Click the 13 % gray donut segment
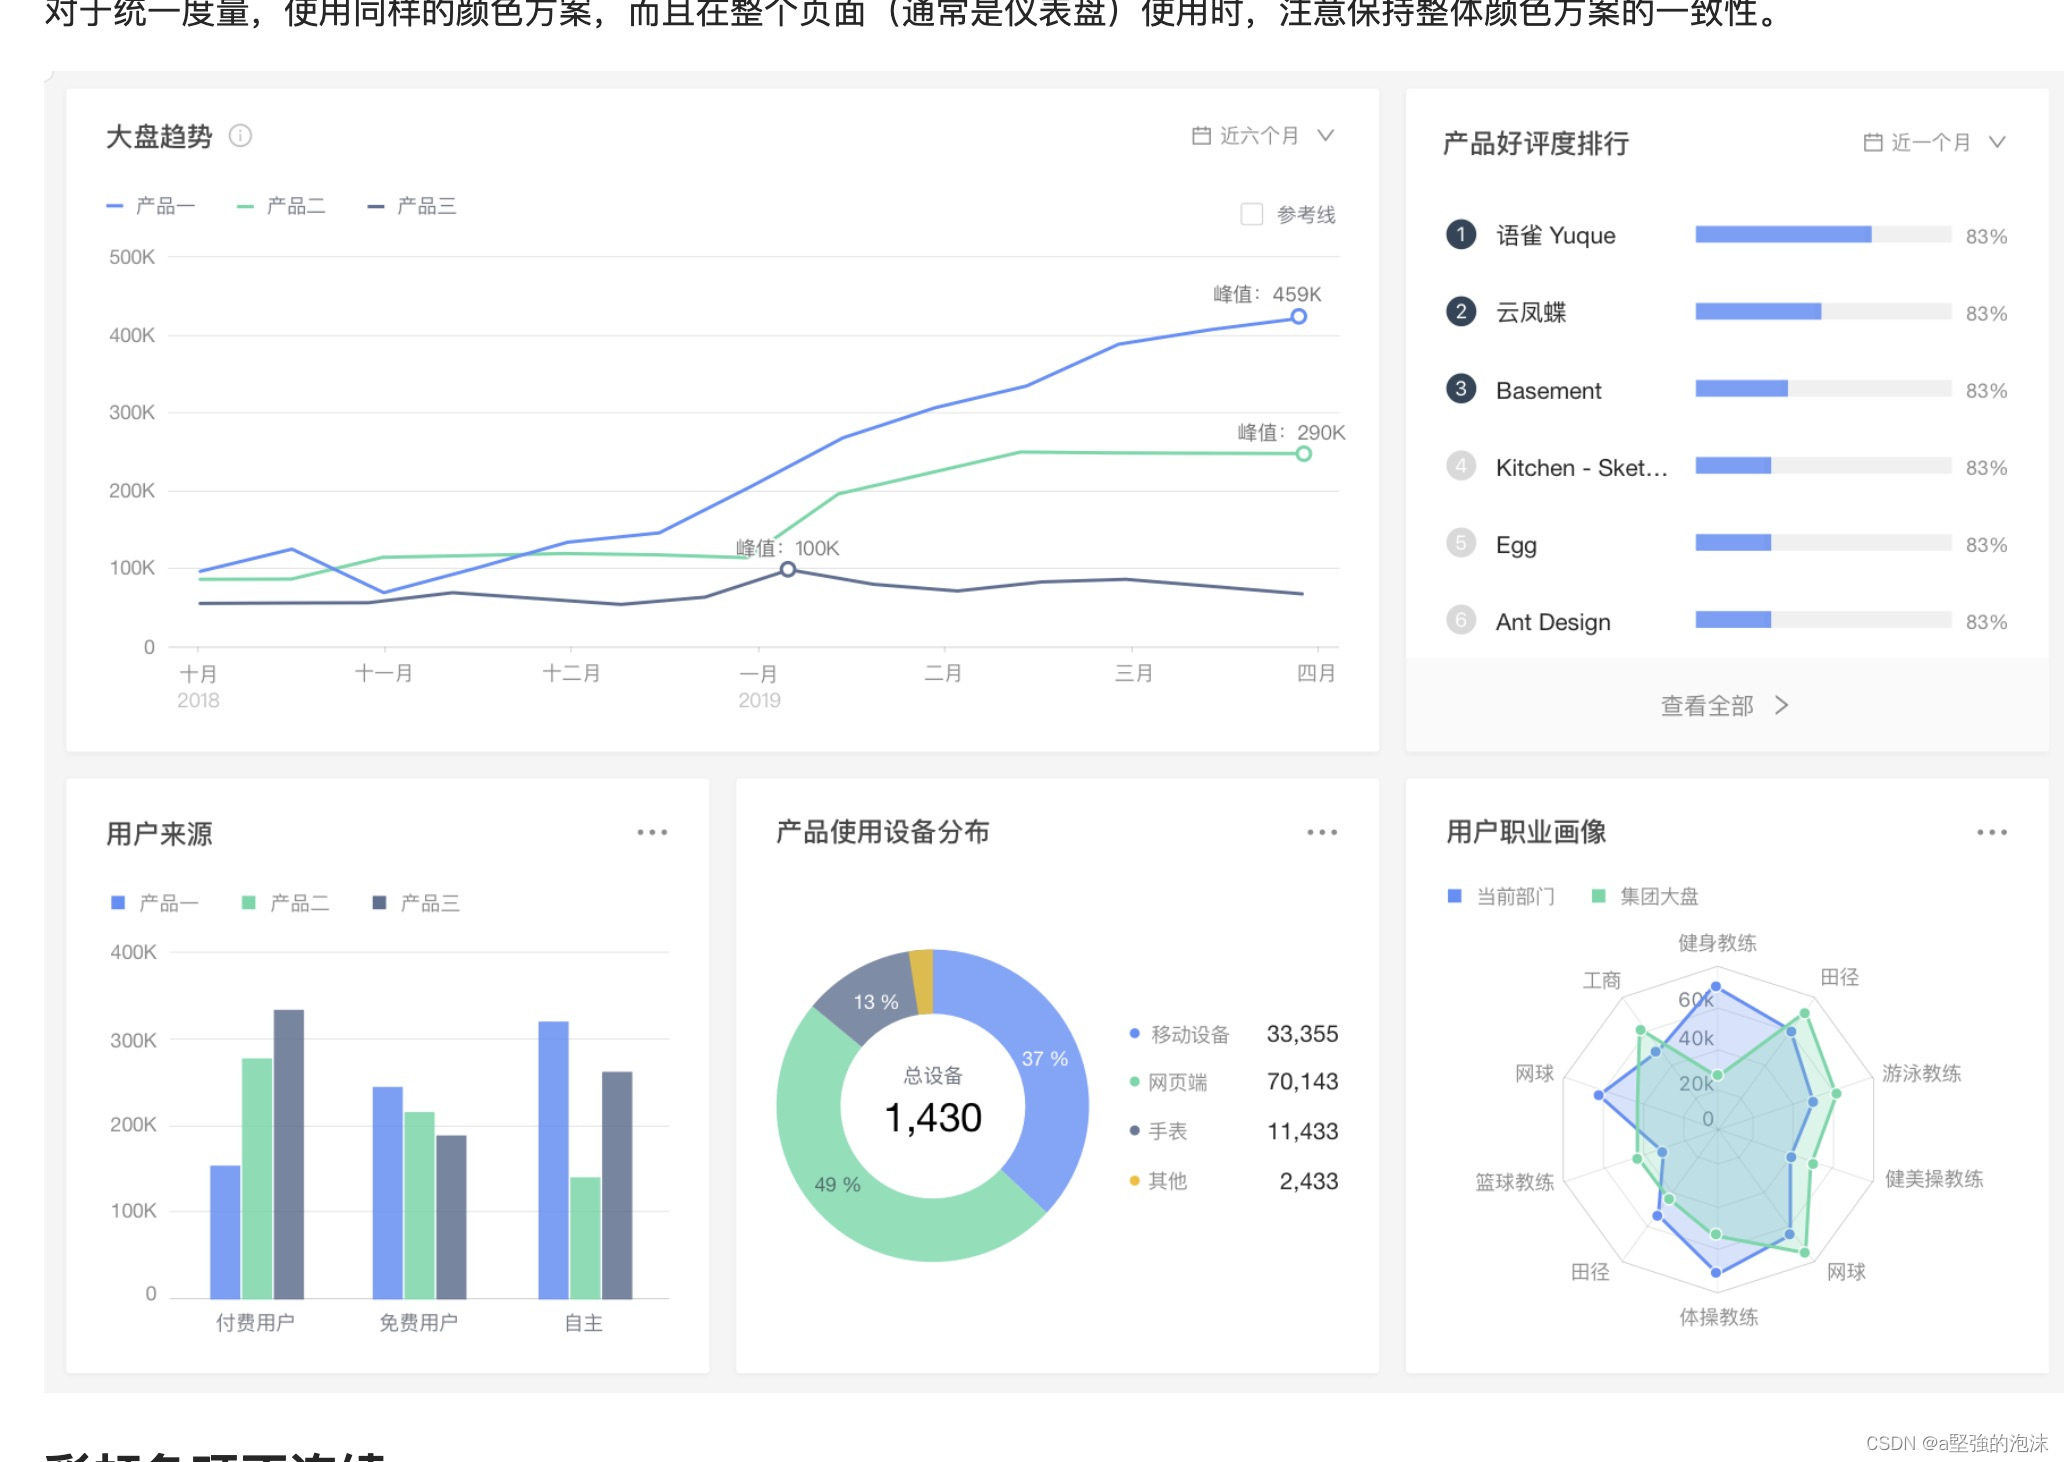 (x=874, y=1001)
